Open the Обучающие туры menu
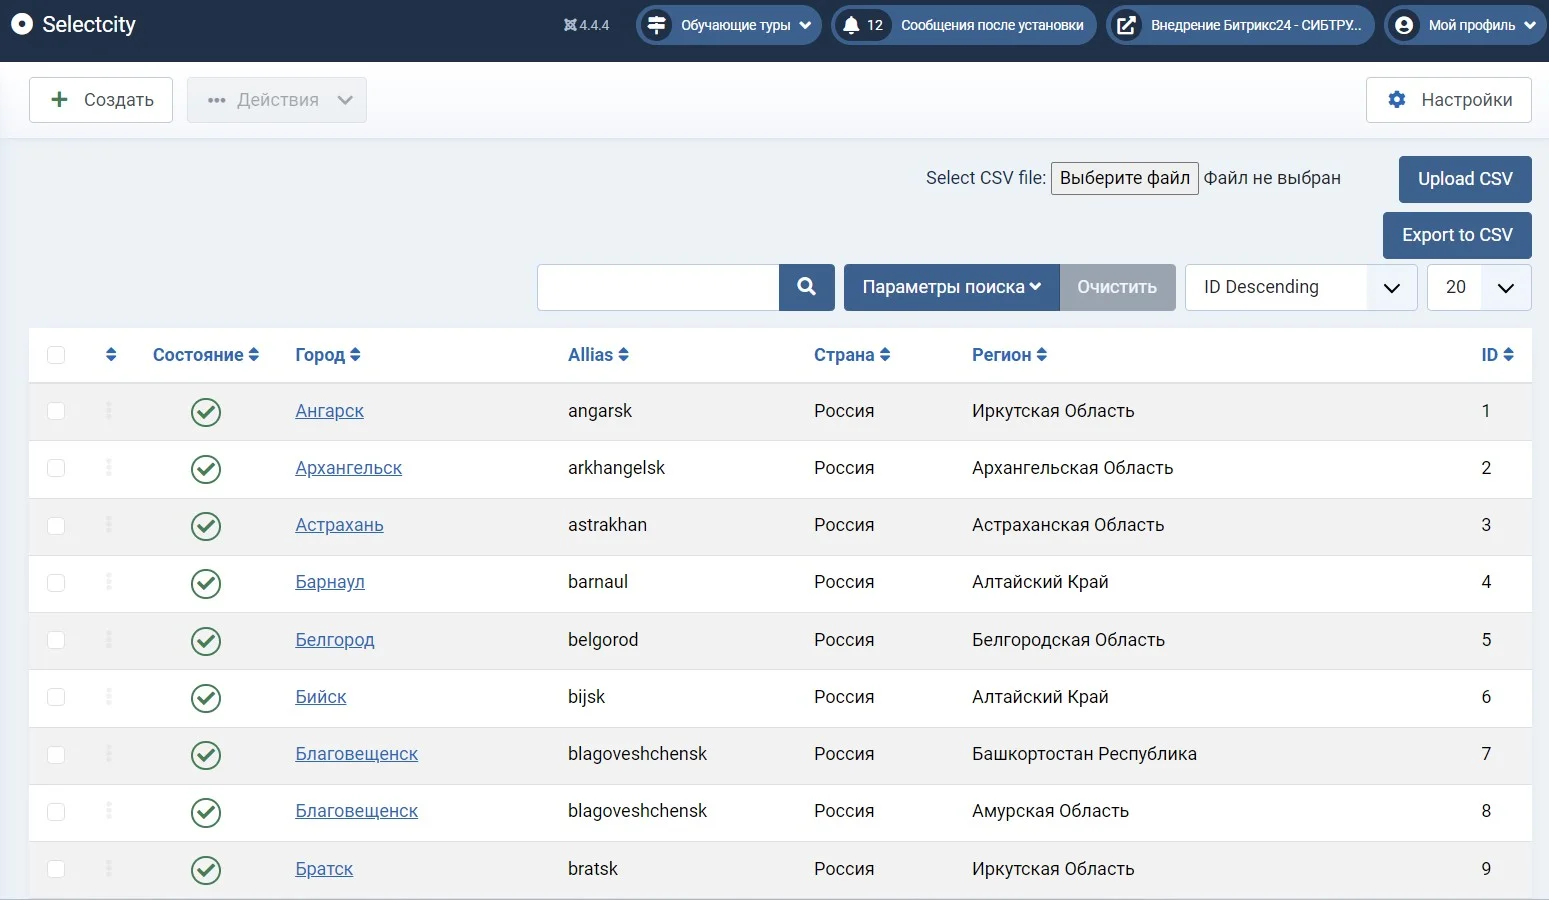 (729, 25)
